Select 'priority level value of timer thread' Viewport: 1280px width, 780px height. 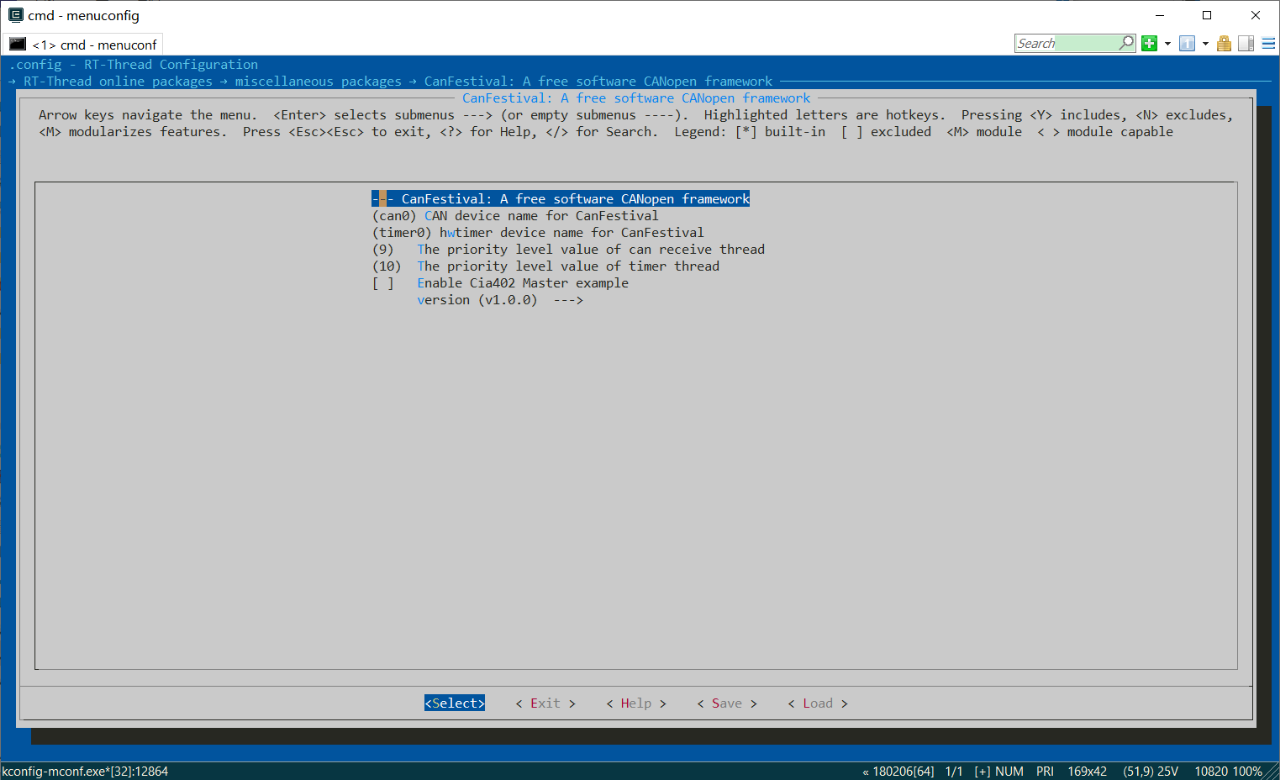(545, 266)
